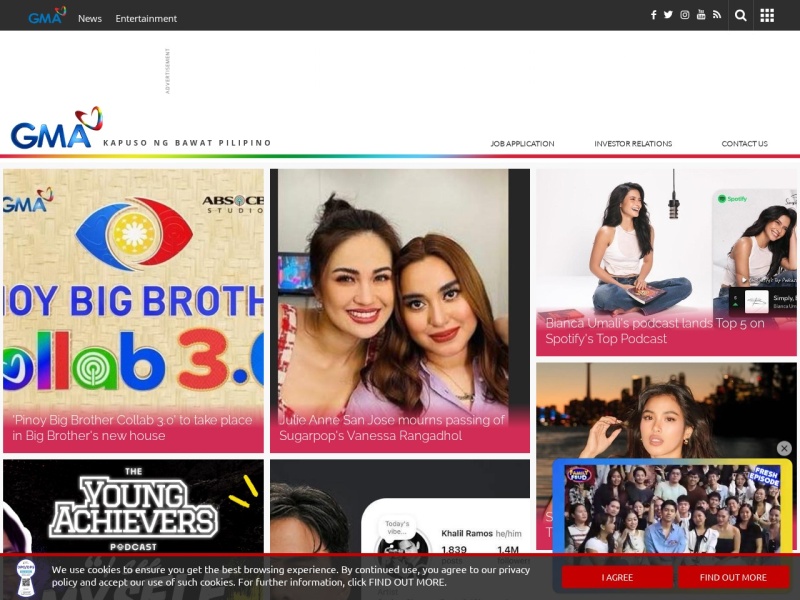Play the Family Feud fresh episode video
Screen dimensions: 800x600
pyautogui.click(x=672, y=507)
